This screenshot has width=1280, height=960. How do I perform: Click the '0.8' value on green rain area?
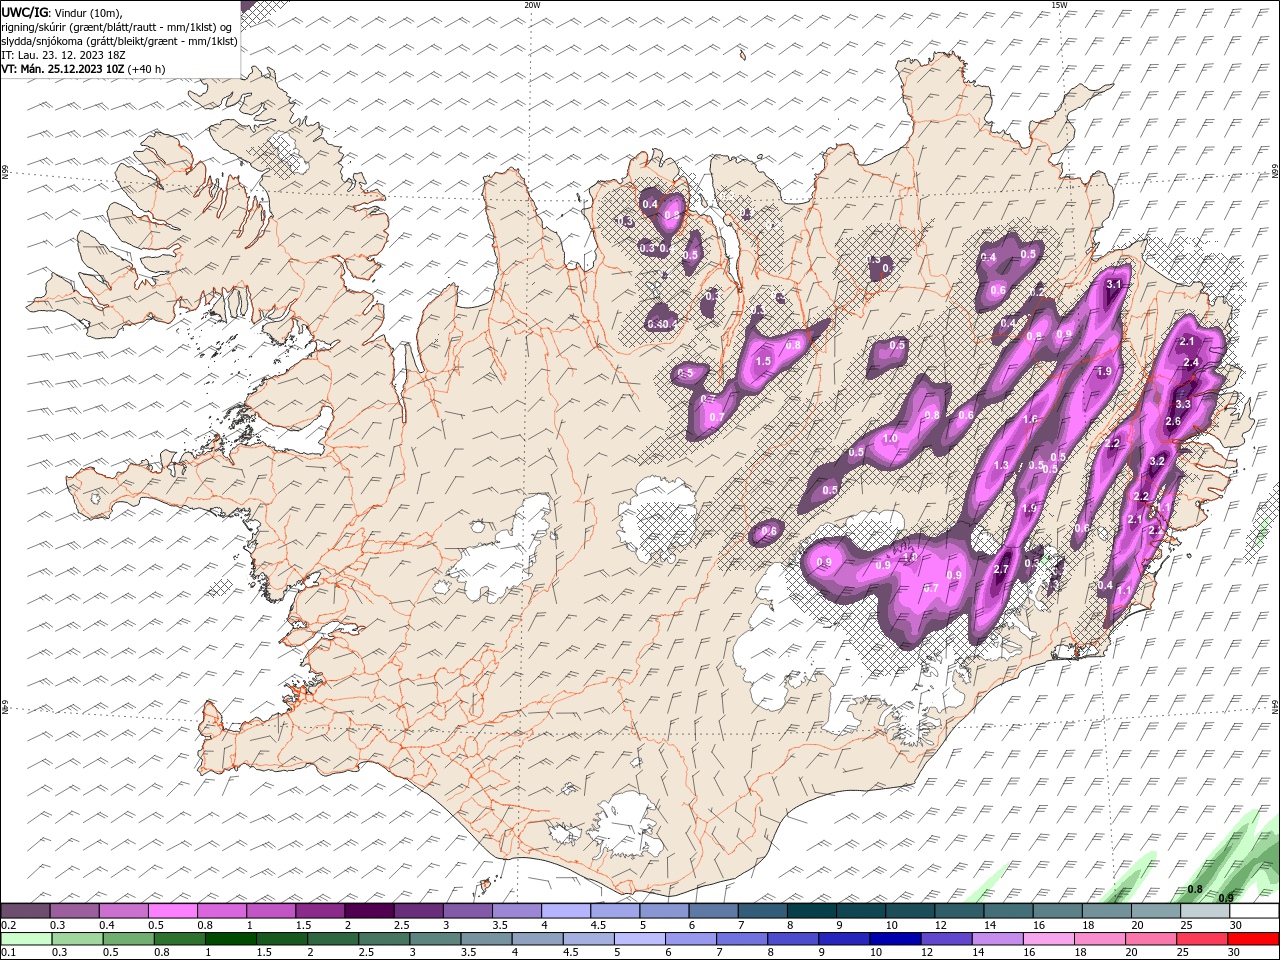click(x=1195, y=889)
